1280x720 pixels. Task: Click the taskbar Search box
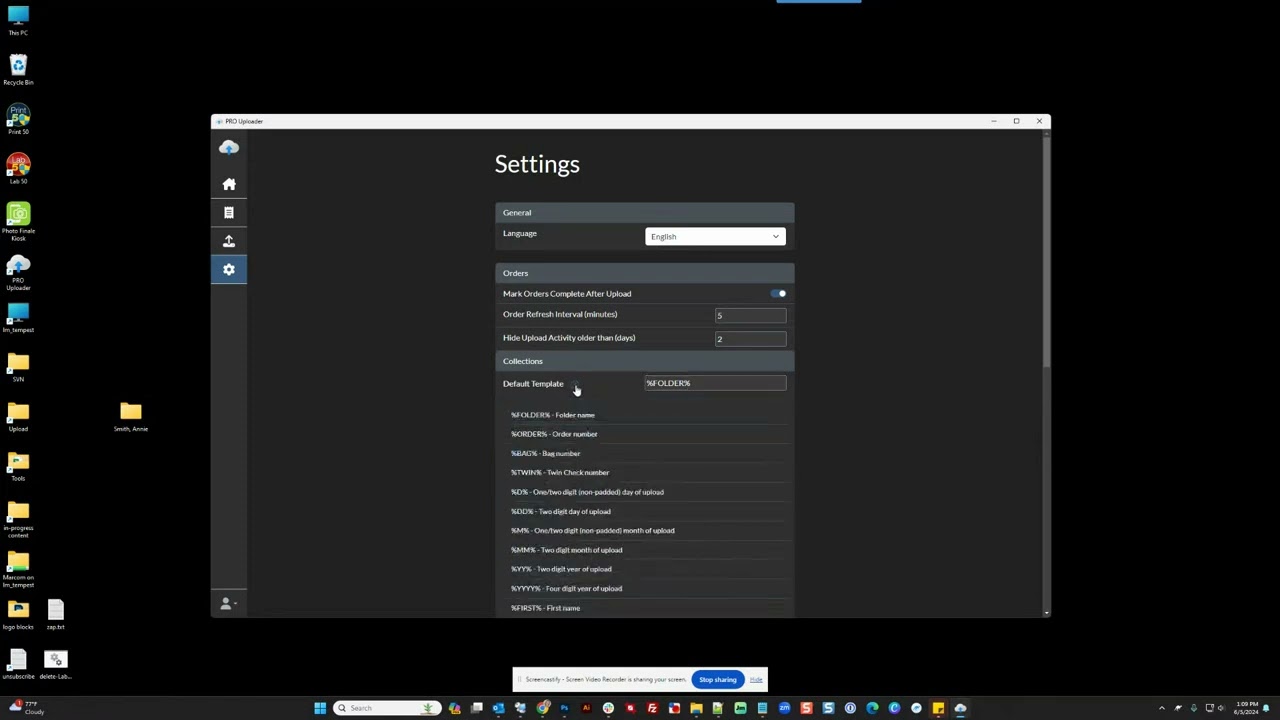click(x=385, y=708)
